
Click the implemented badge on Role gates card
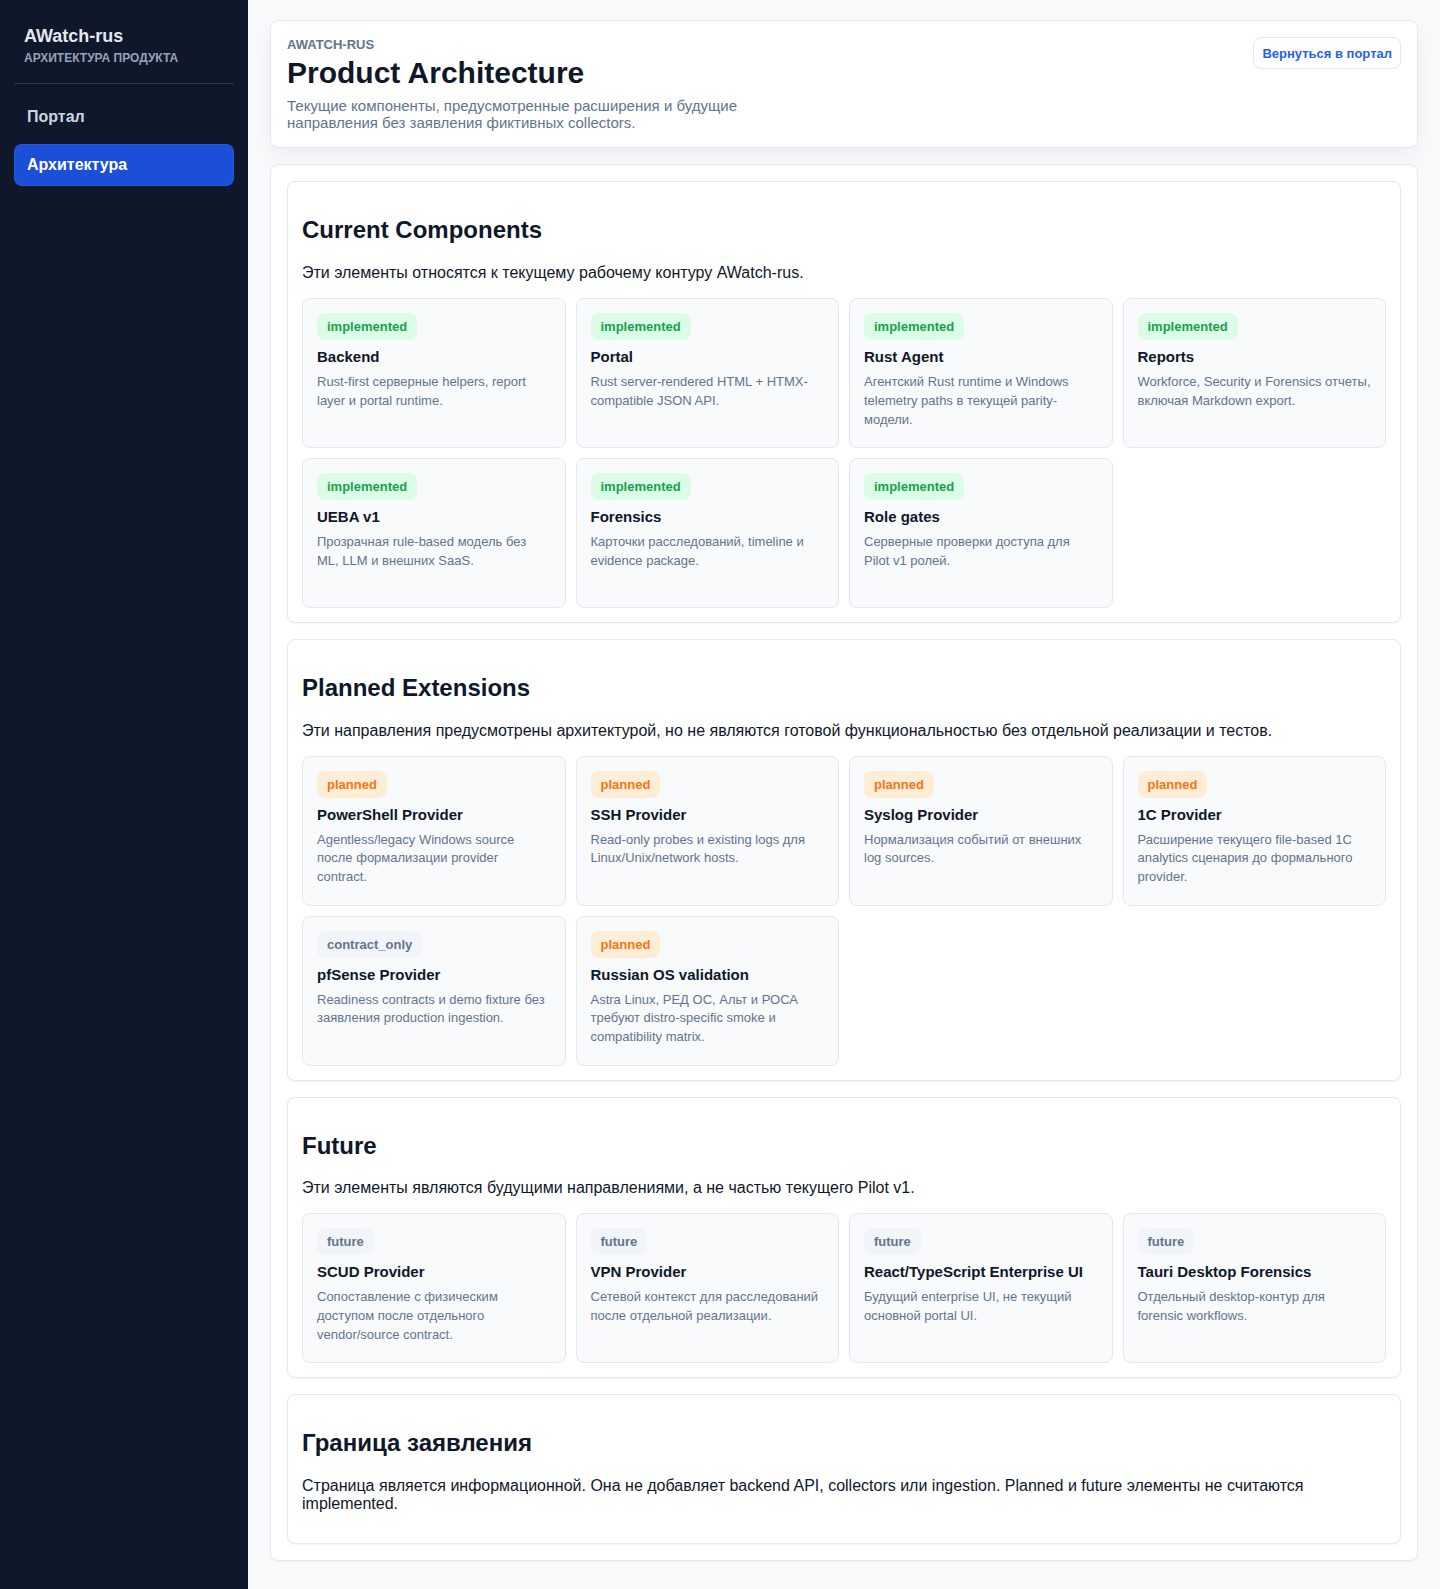pos(914,487)
